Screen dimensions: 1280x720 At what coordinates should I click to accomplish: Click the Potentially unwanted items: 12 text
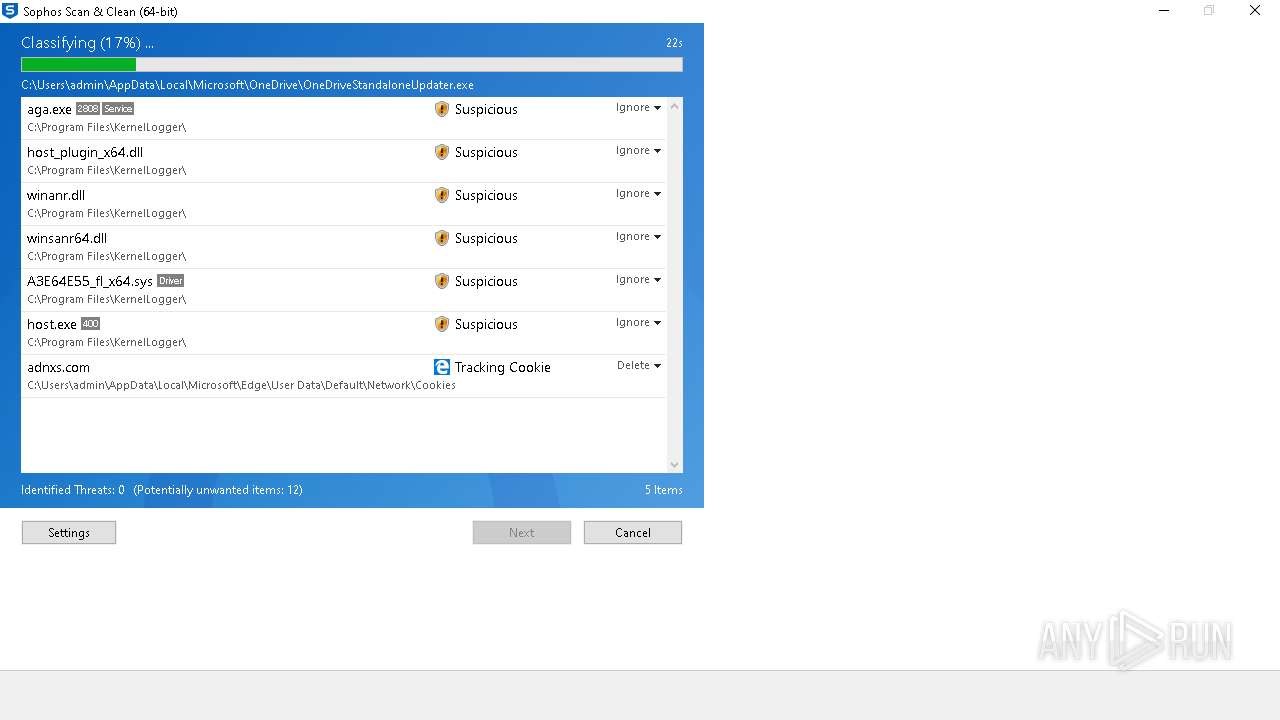click(x=218, y=490)
